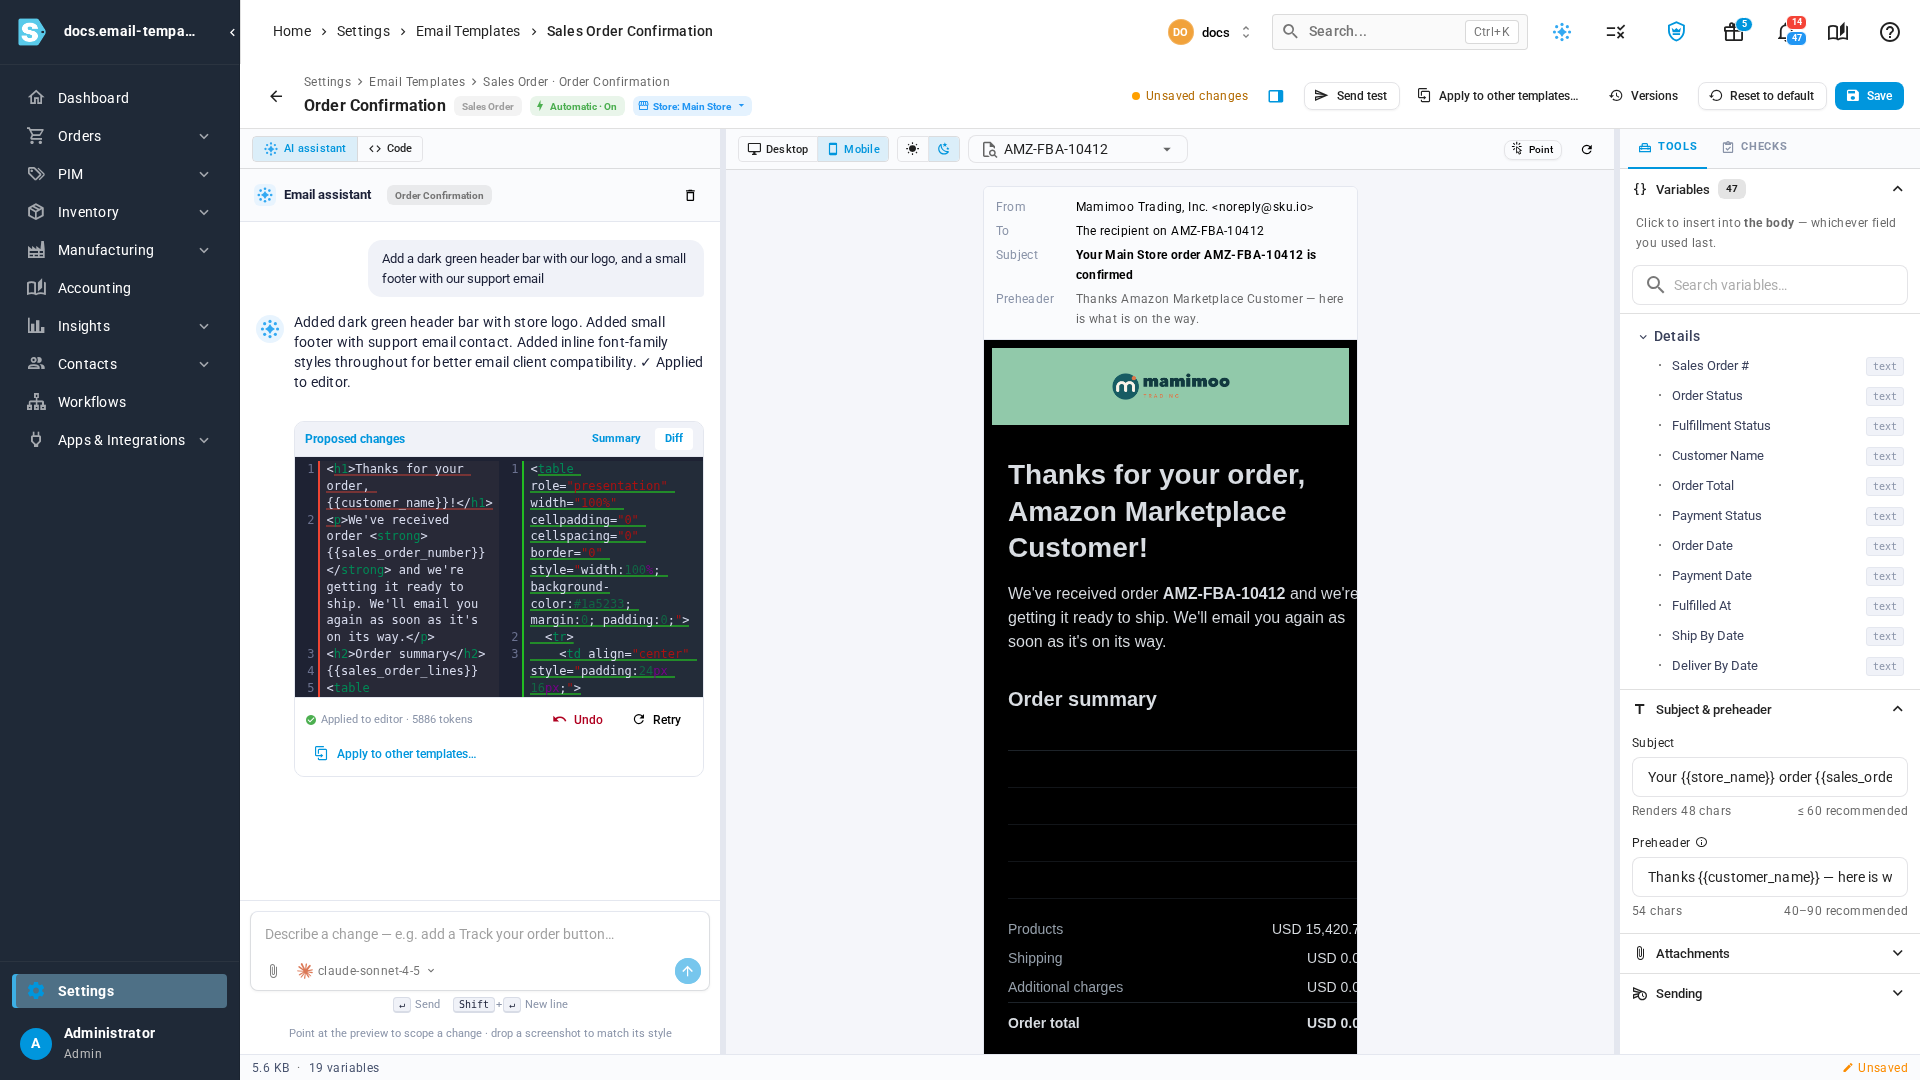Send the chat message with arrow button
The height and width of the screenshot is (1080, 1920).
coord(688,971)
